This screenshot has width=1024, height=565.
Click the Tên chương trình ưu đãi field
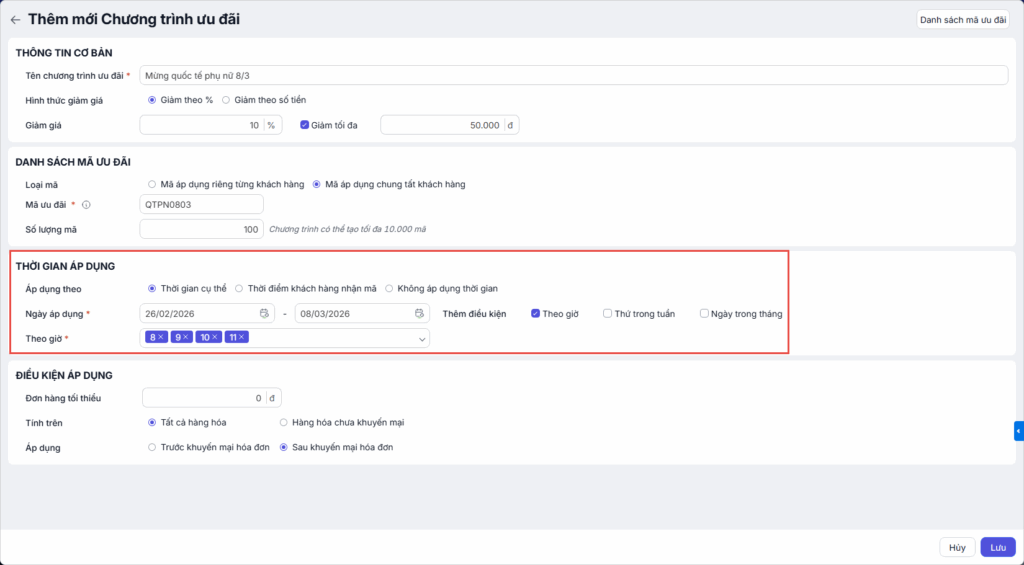point(573,75)
